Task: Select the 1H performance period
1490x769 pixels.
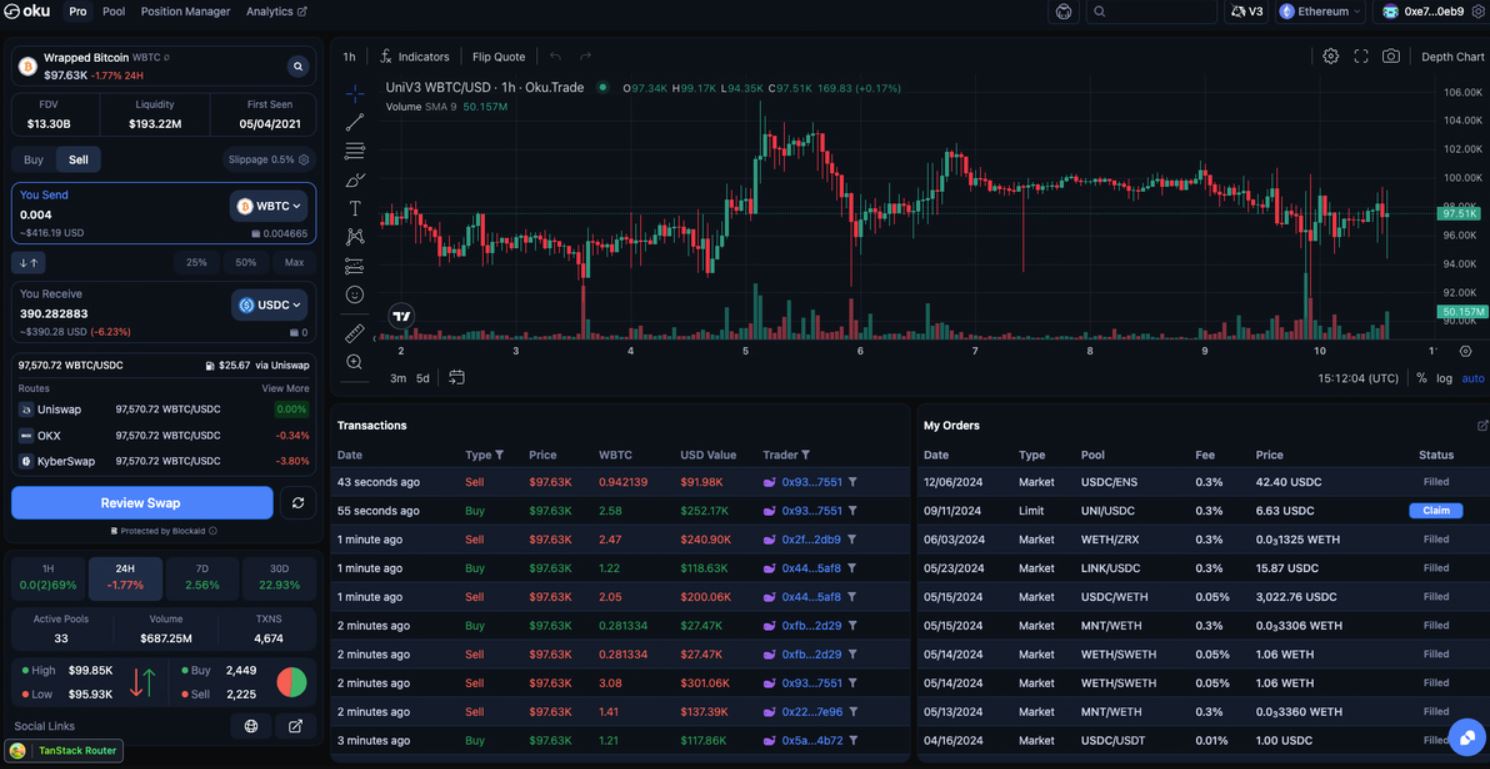Action: point(49,578)
